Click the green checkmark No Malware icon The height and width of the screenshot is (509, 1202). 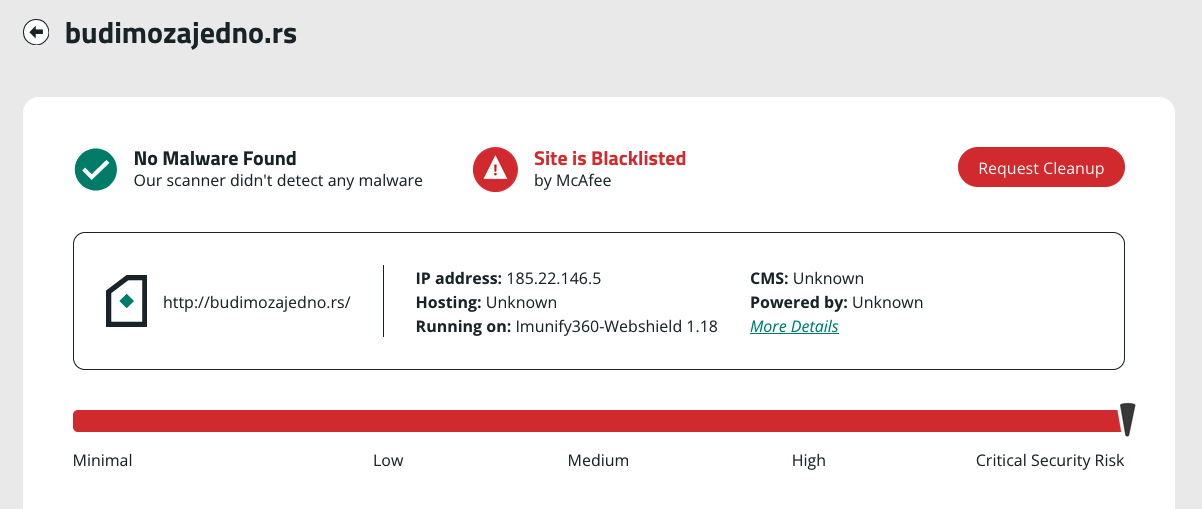[96, 169]
